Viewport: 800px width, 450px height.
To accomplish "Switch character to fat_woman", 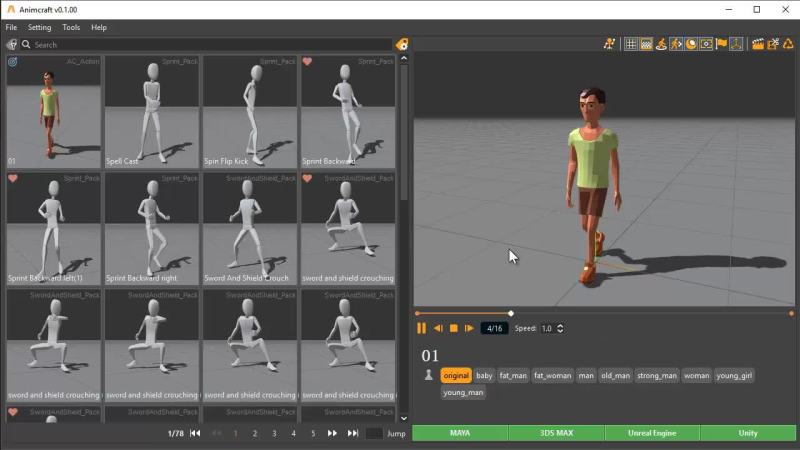I will [x=553, y=376].
